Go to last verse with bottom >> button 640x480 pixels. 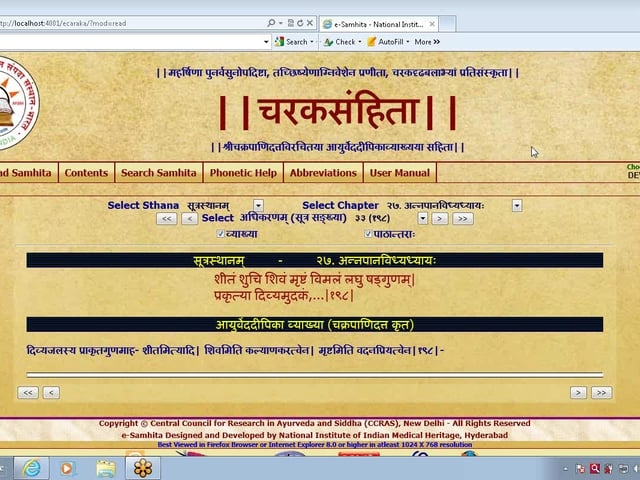600,393
